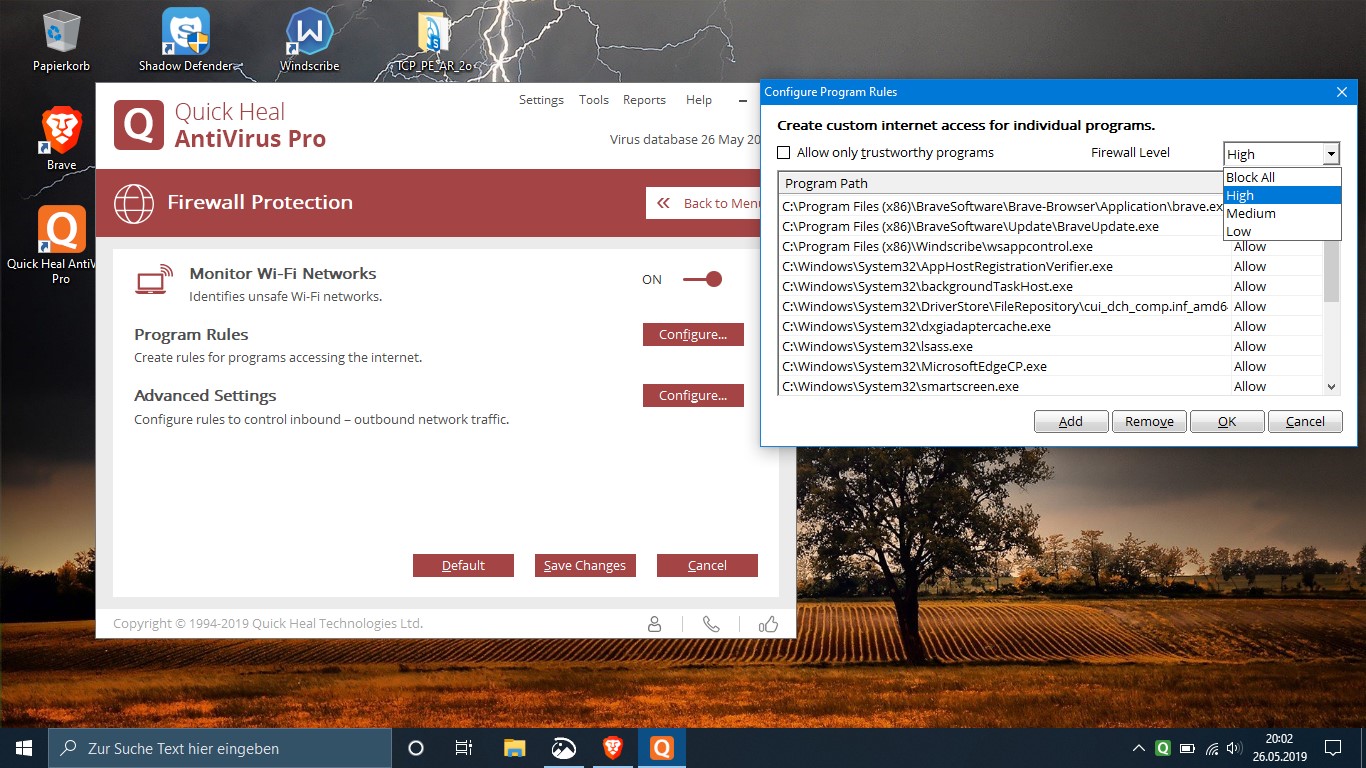Choose Low from the Firewall Level list
Viewport: 1366px width, 768px height.
pos(1282,231)
